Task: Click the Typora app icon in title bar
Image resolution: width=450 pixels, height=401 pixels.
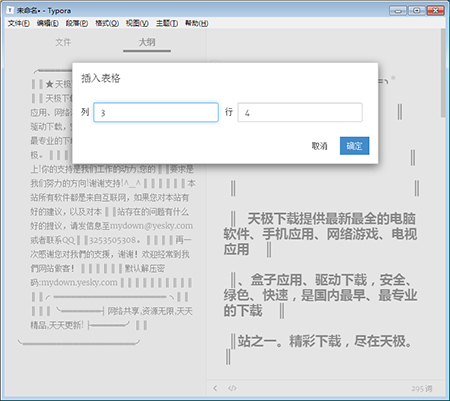Action: [10, 10]
